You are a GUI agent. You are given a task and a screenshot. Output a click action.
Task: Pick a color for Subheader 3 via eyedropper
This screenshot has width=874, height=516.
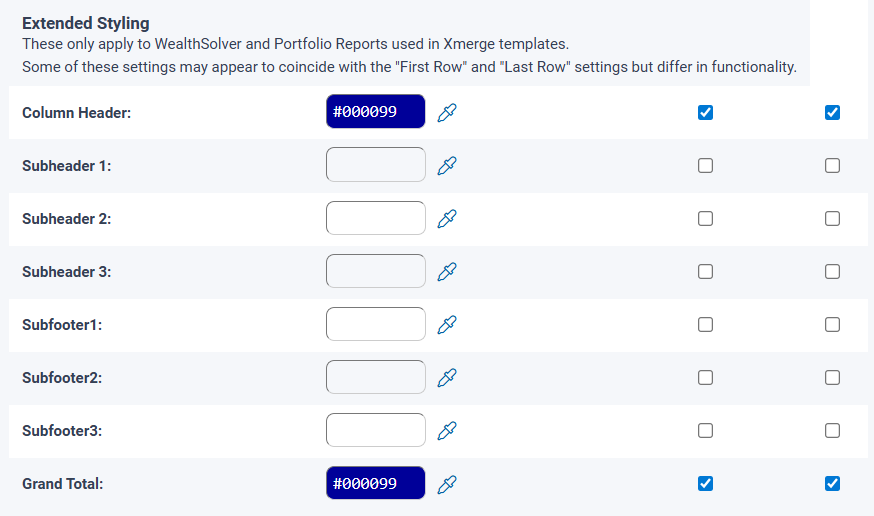pyautogui.click(x=447, y=271)
